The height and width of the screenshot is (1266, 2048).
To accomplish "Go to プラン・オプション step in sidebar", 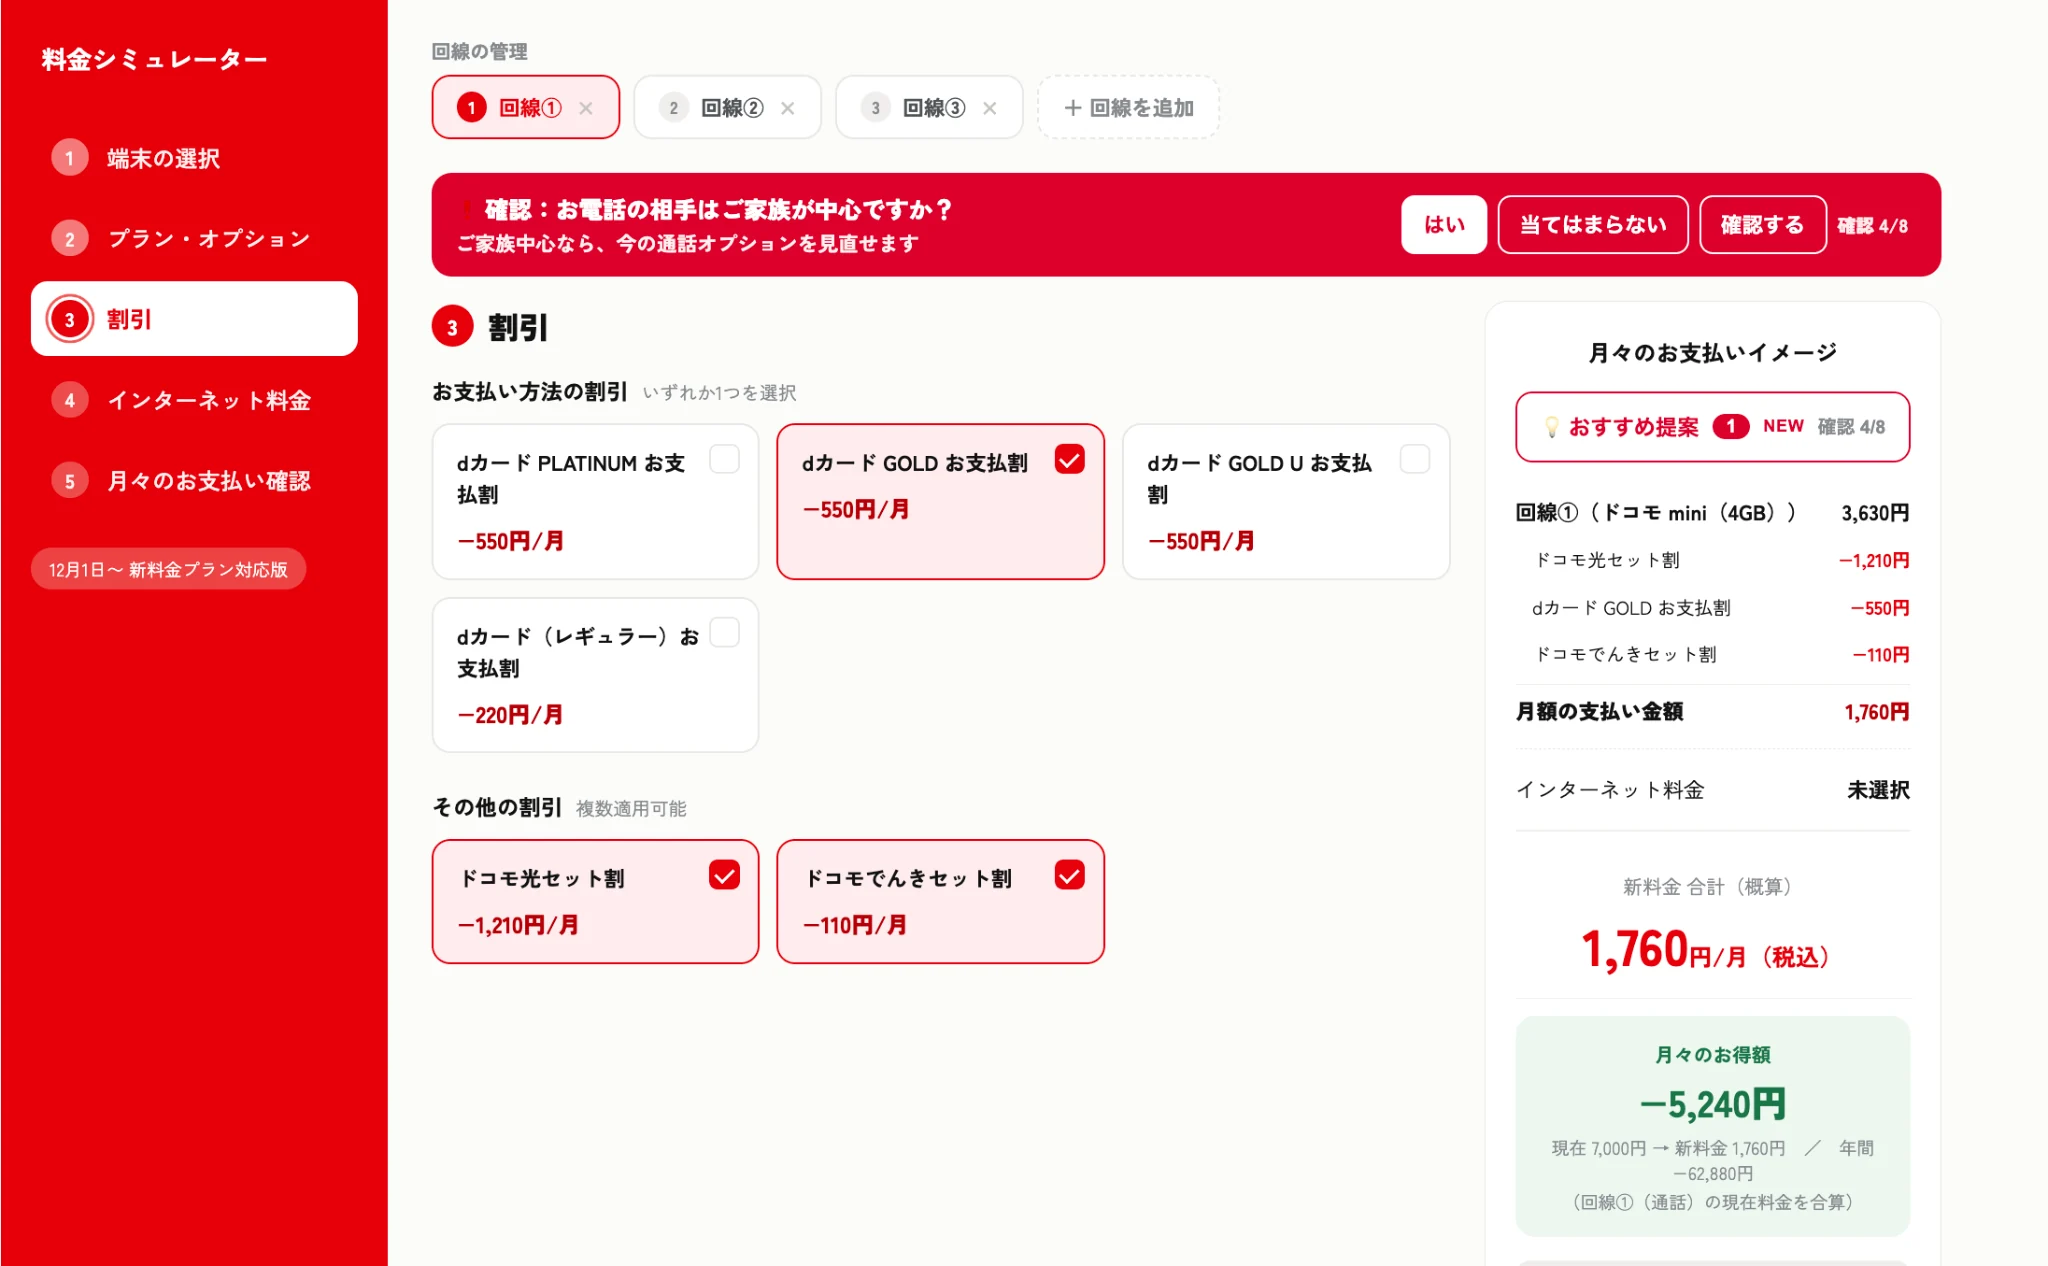I will click(x=194, y=239).
